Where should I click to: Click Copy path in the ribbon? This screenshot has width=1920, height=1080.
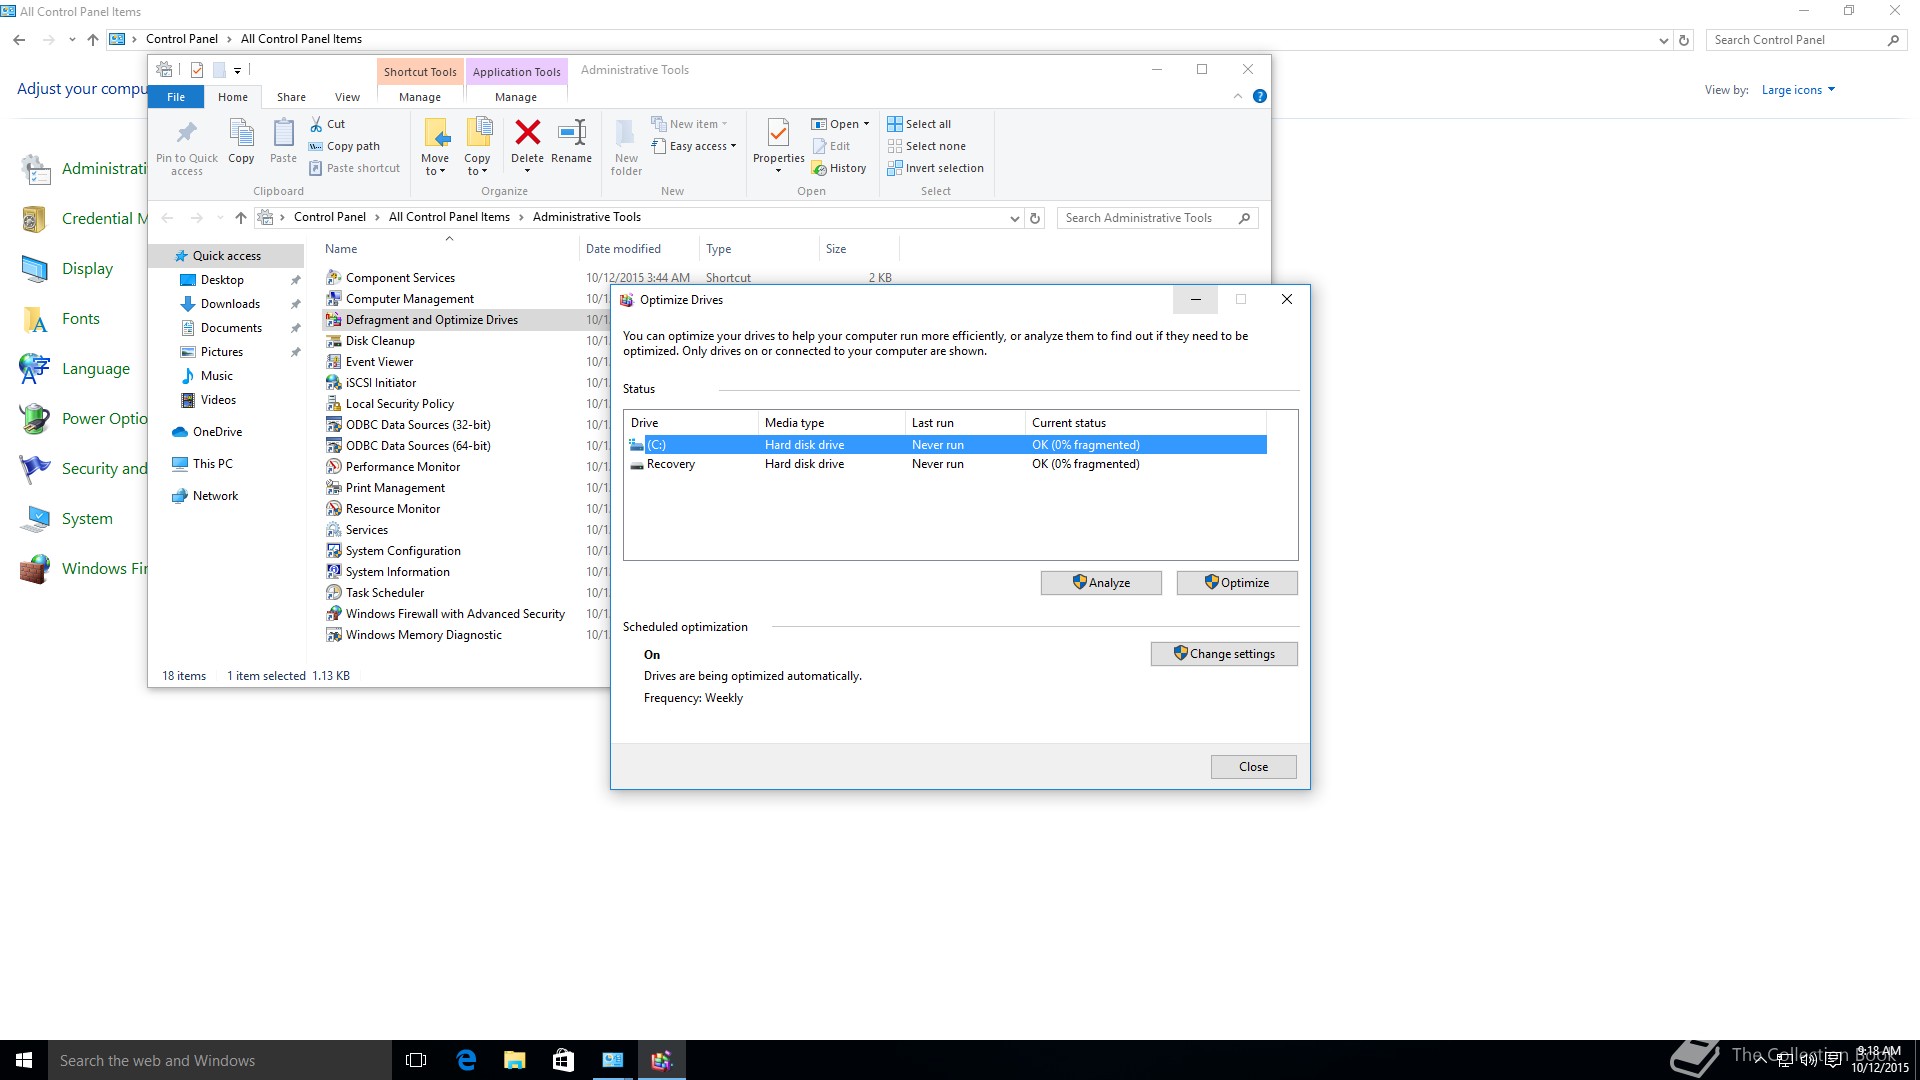(344, 146)
